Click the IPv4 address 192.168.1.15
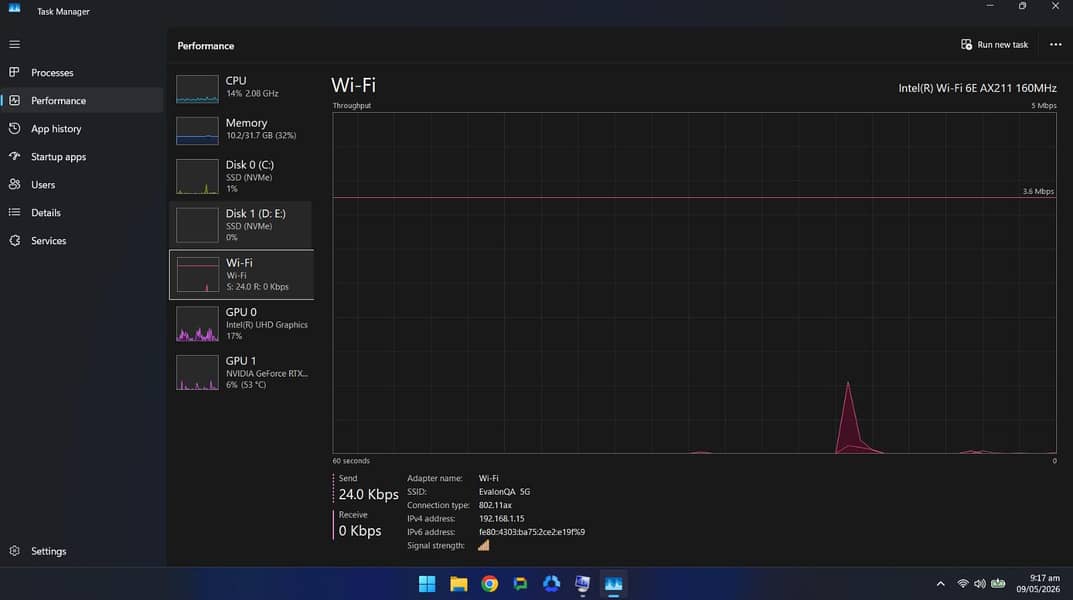Screen dimensions: 1073x600 (502, 519)
